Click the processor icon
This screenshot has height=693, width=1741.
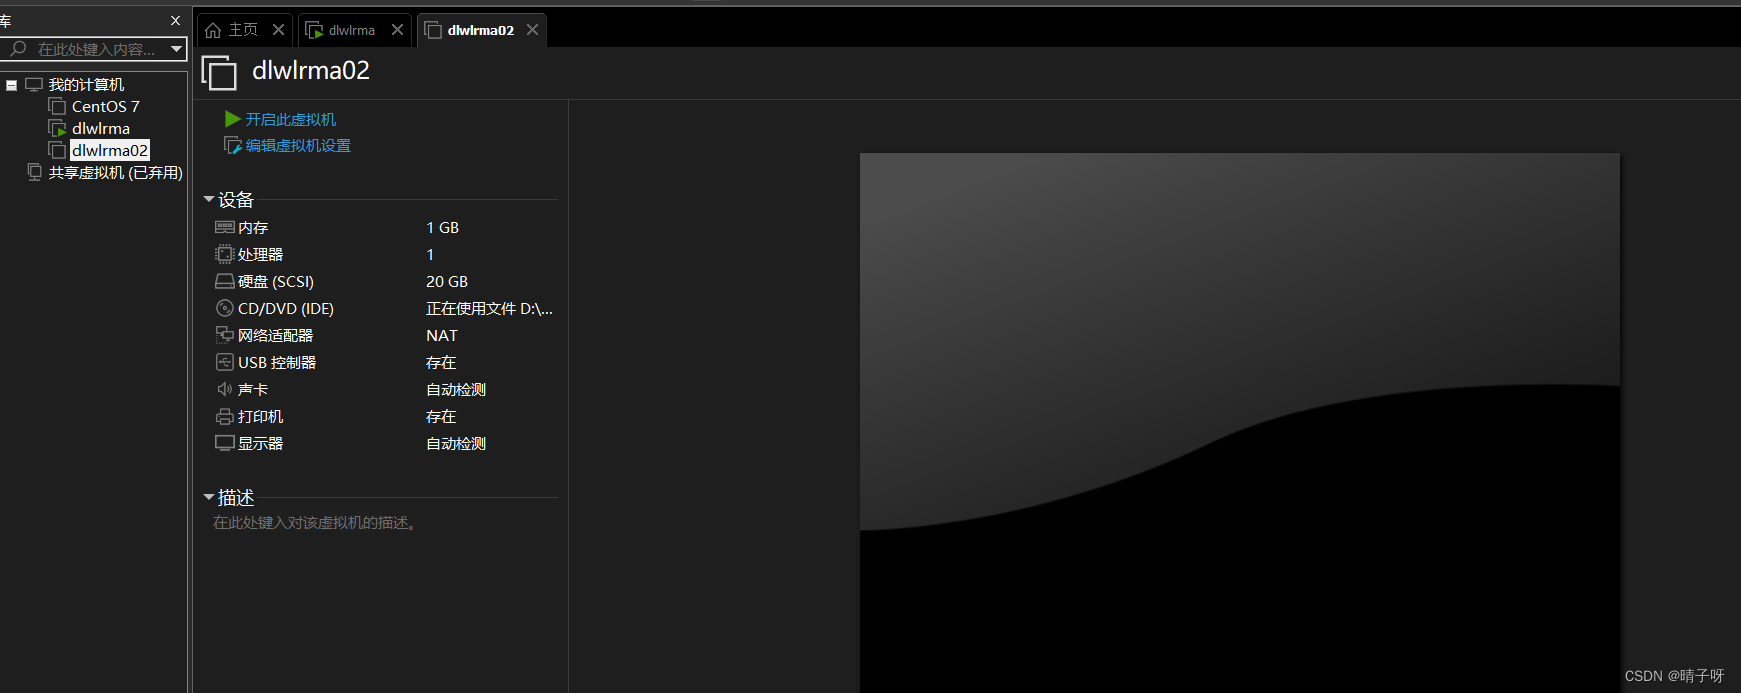(x=225, y=254)
